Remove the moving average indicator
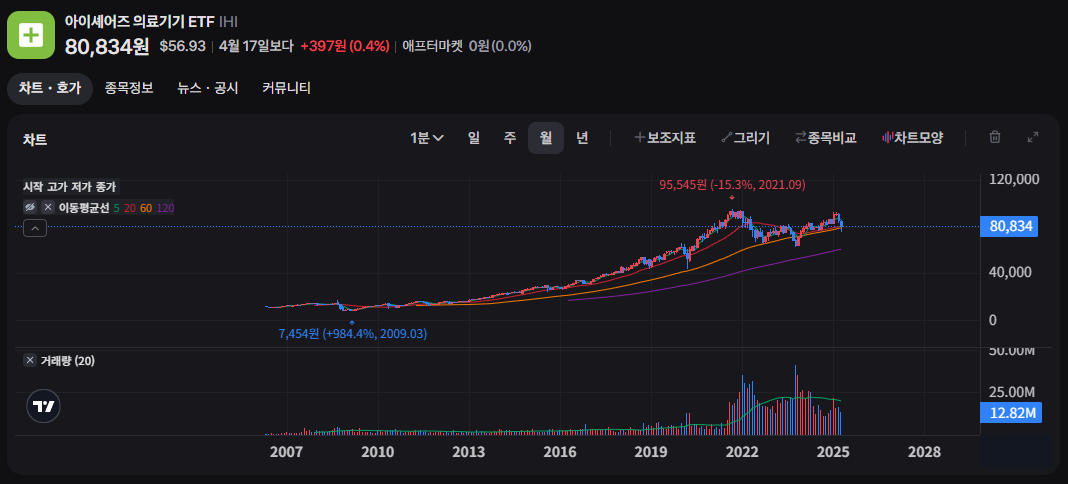The height and width of the screenshot is (484, 1068). [x=48, y=208]
